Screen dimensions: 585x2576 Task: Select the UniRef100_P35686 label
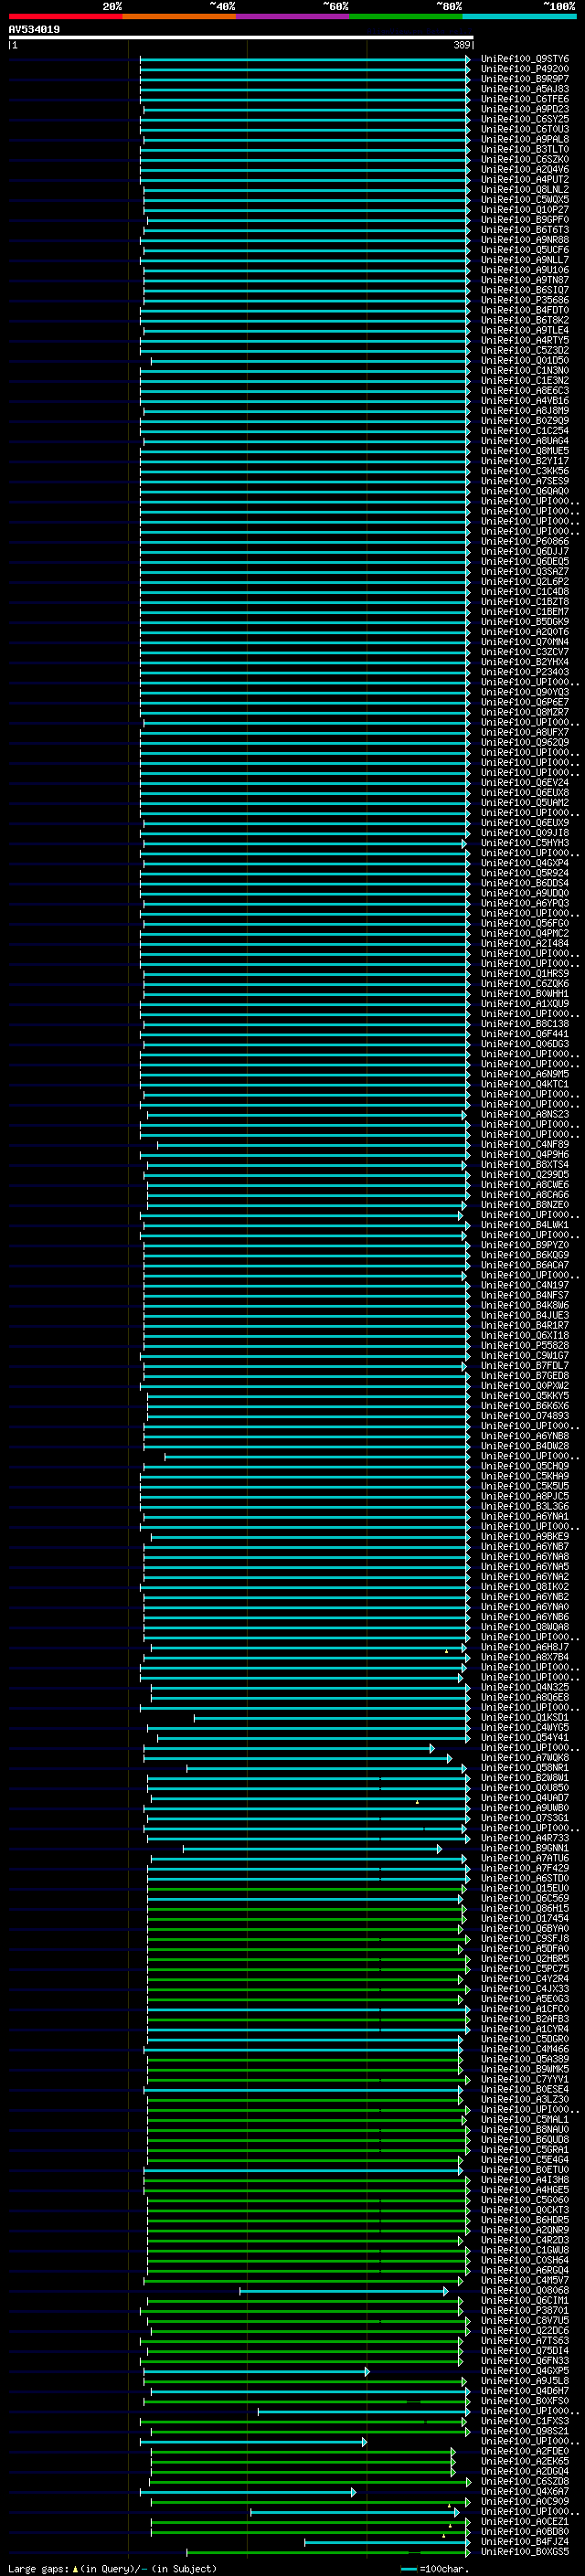point(525,300)
